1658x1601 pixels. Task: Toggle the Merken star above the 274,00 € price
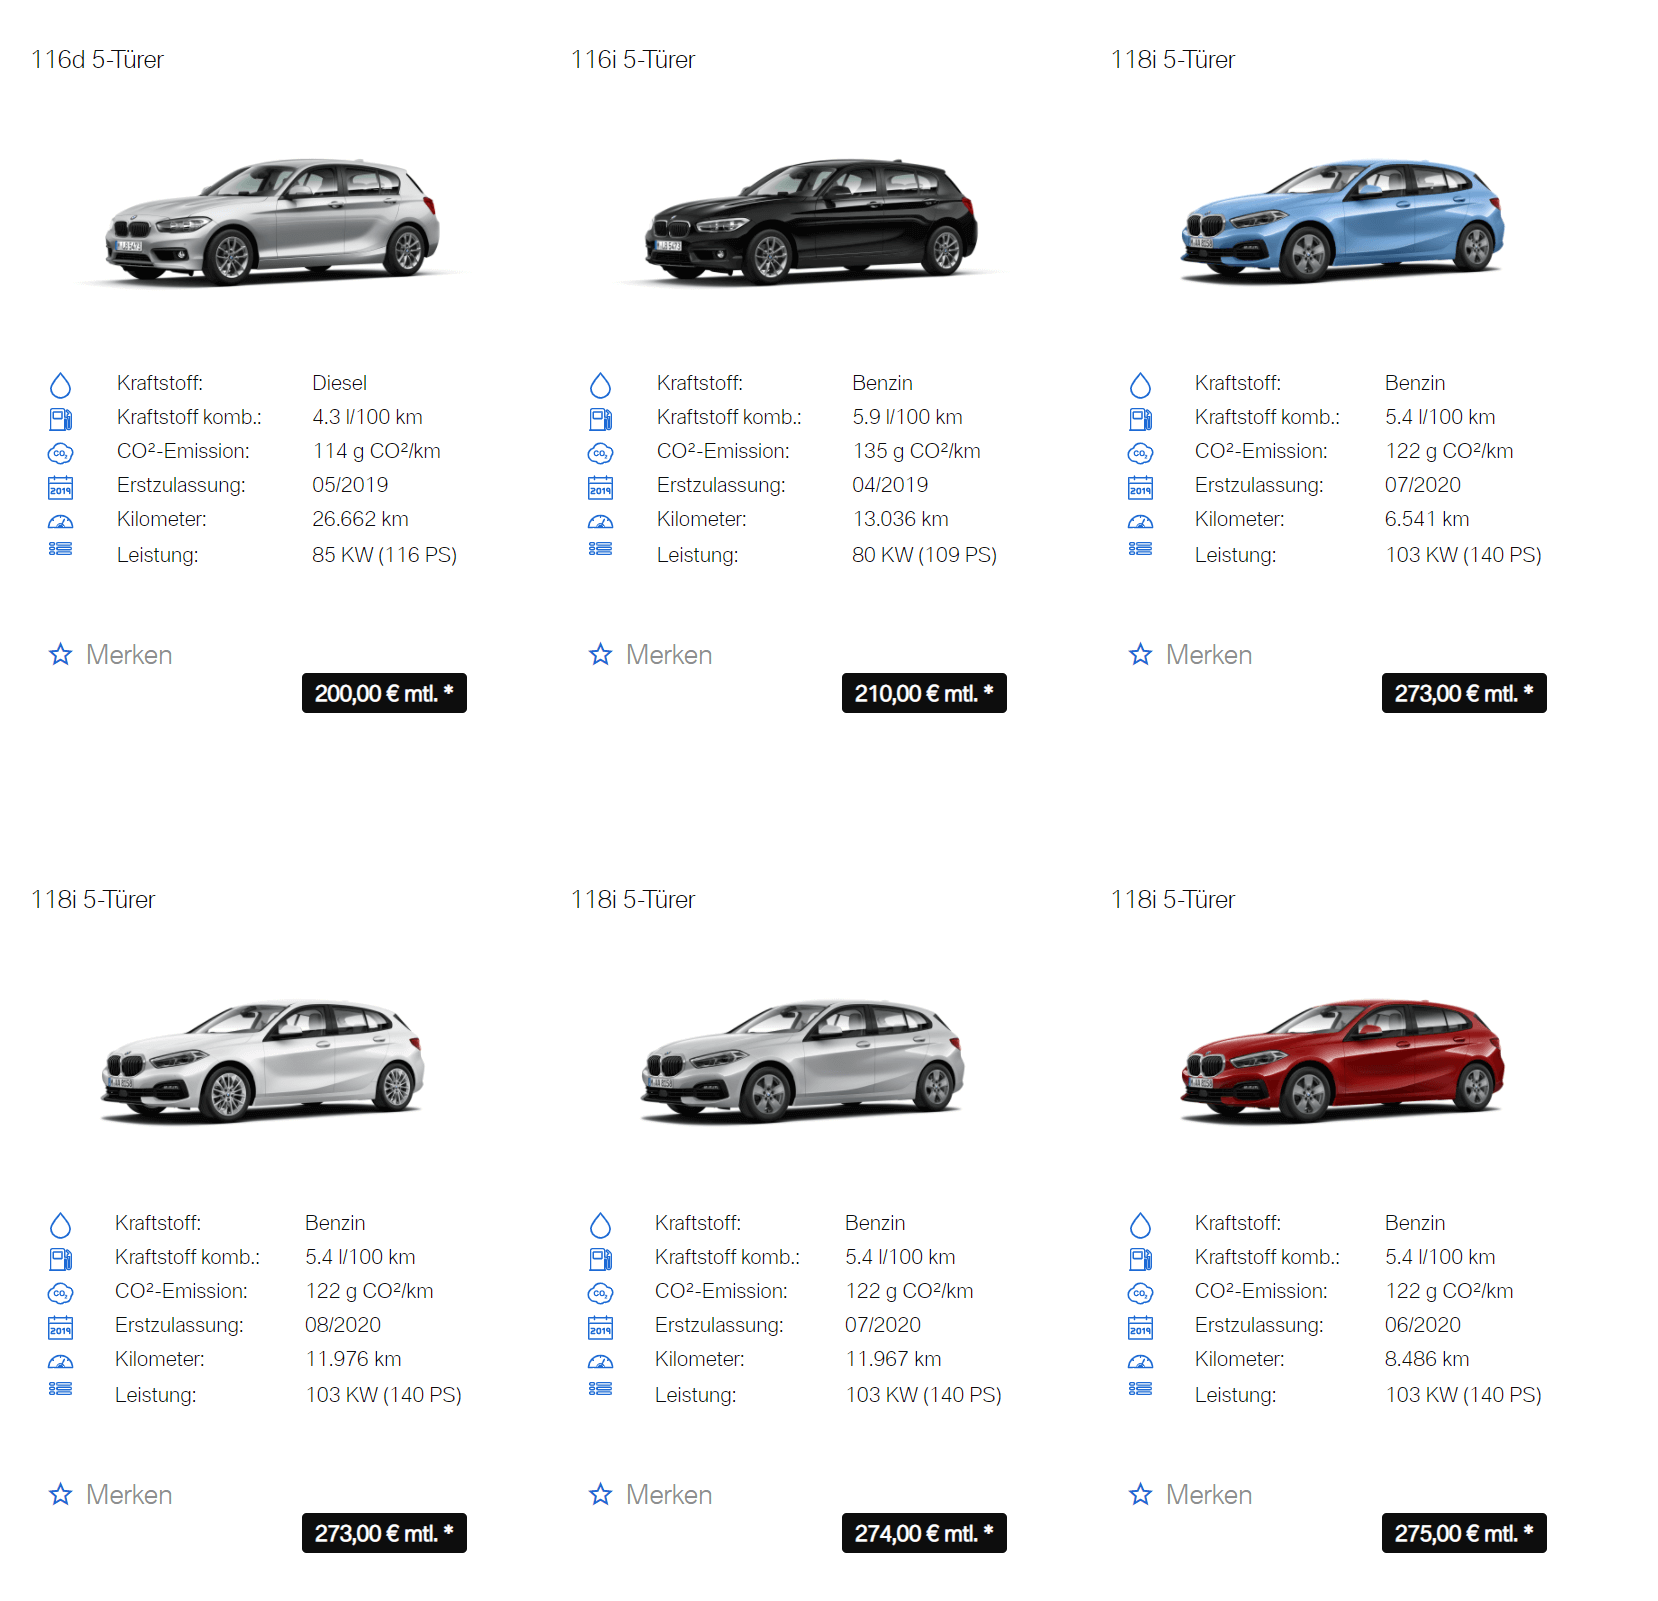601,1494
